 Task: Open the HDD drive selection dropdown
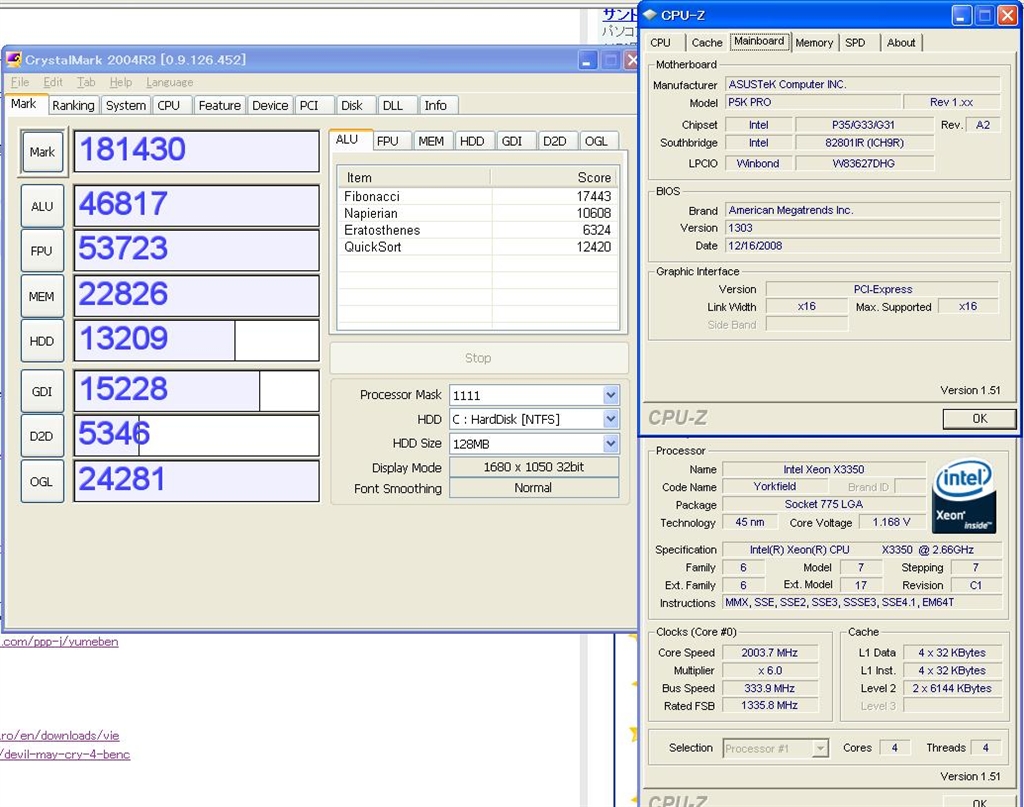(x=610, y=420)
